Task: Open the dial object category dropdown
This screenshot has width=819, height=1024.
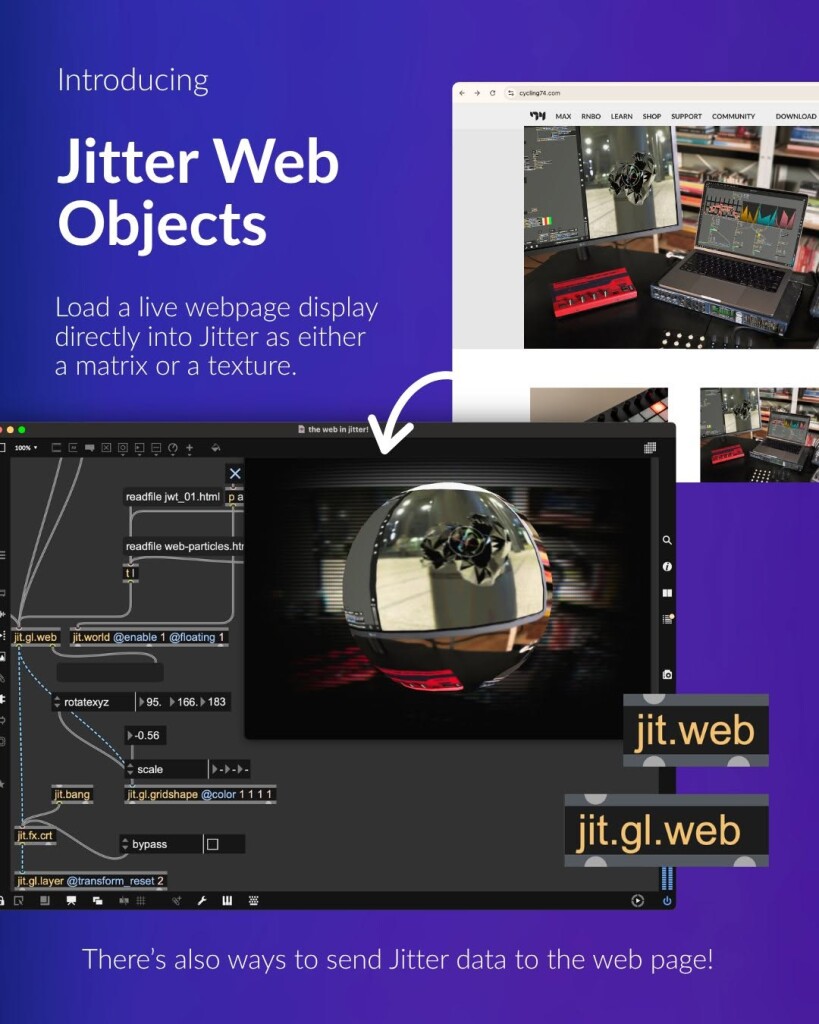Action: tap(172, 448)
